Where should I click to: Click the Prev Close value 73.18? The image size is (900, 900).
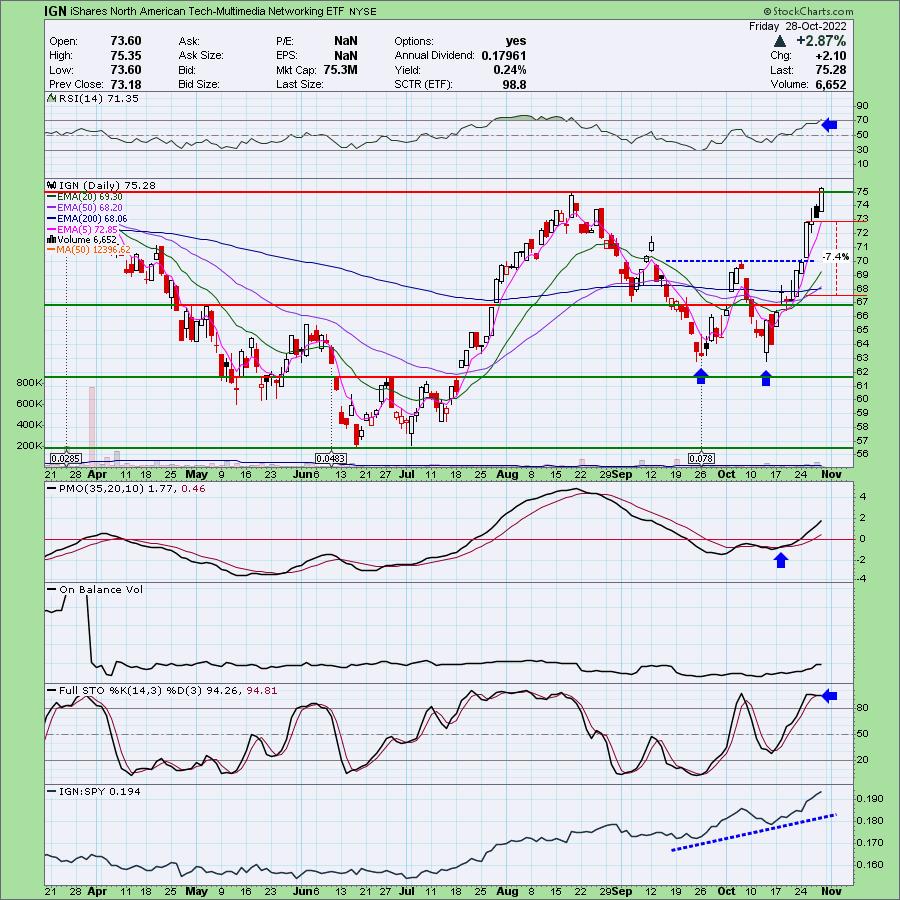(126, 84)
